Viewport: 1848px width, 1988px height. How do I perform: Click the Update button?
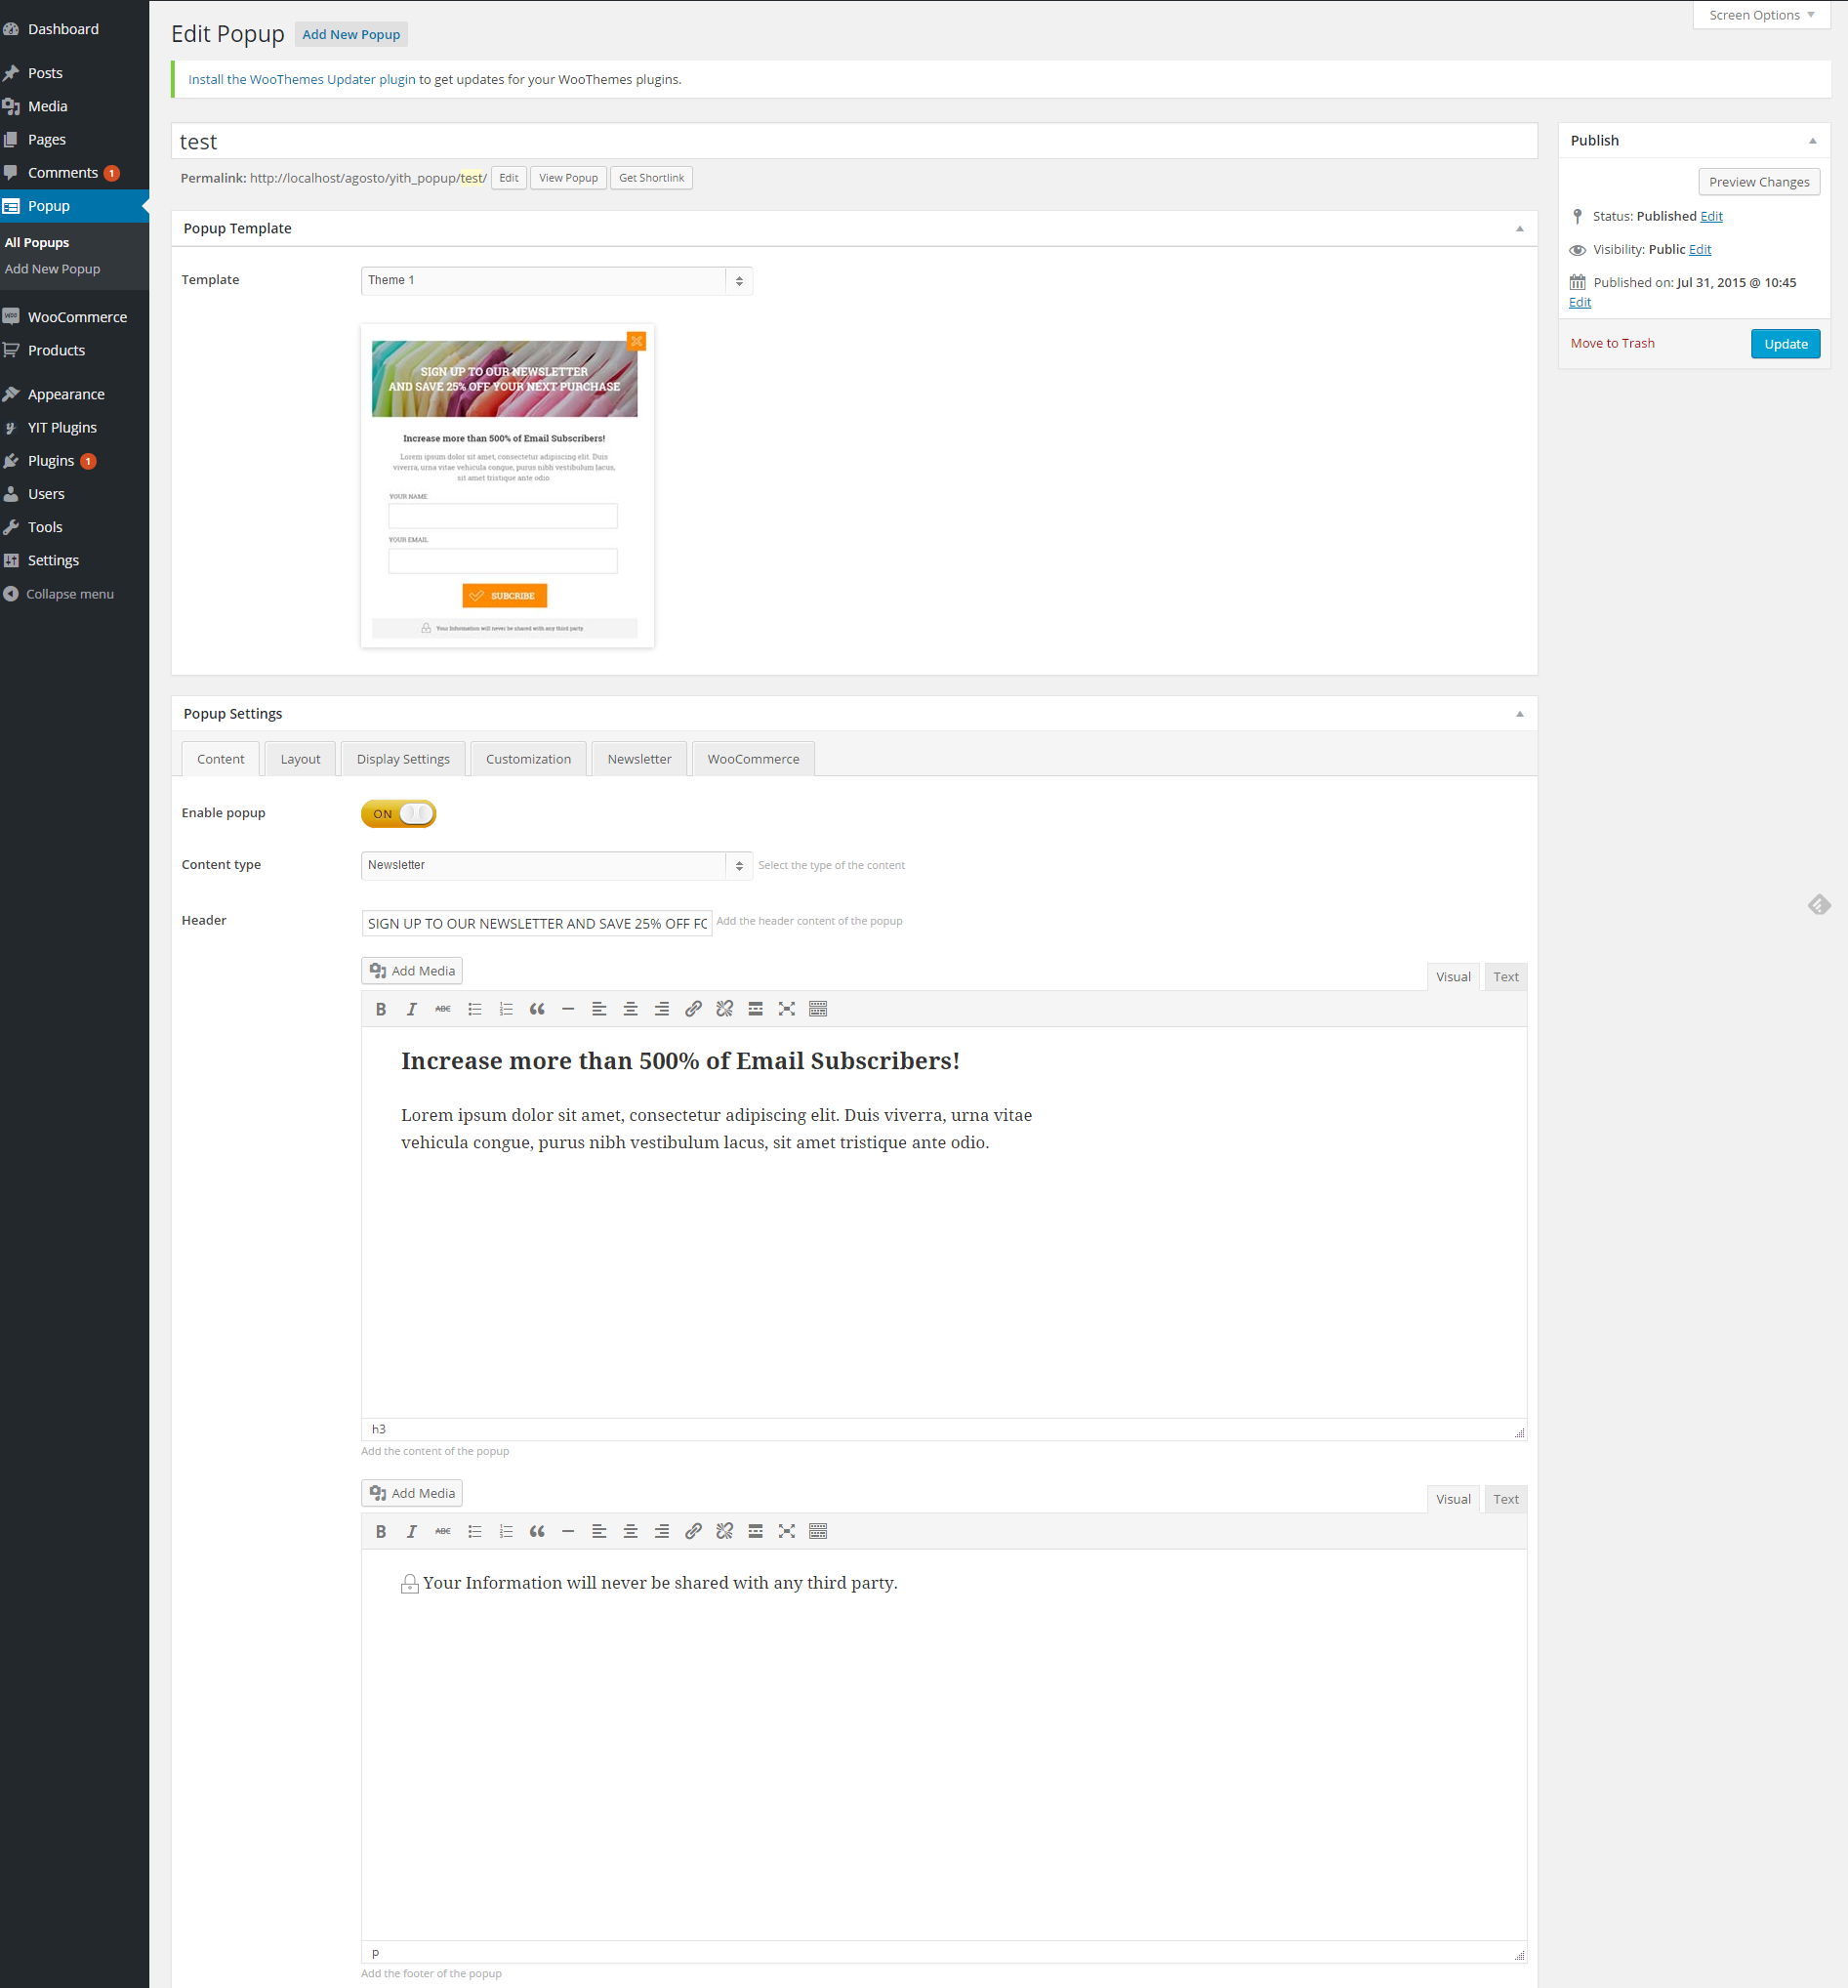point(1785,344)
